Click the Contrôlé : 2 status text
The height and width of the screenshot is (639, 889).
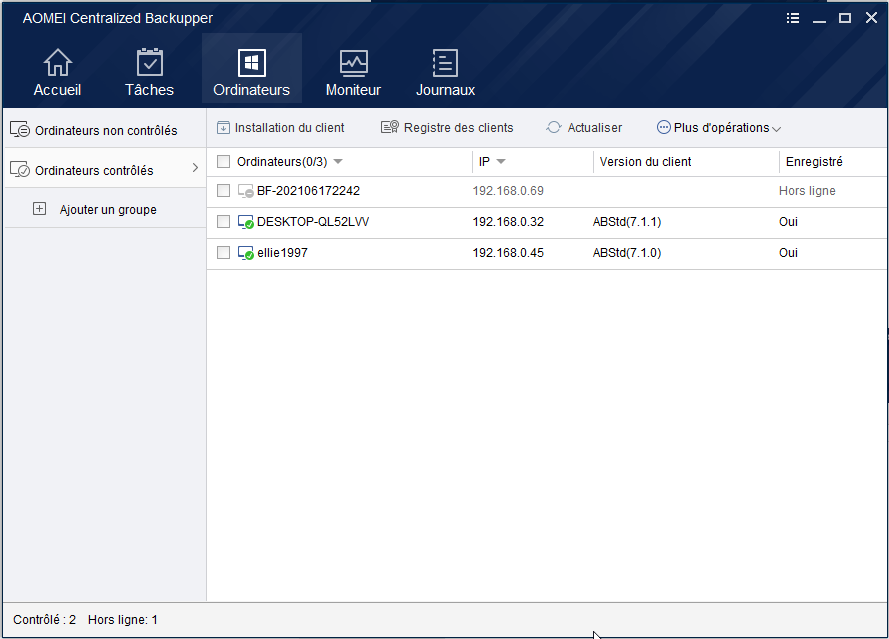pyautogui.click(x=44, y=620)
